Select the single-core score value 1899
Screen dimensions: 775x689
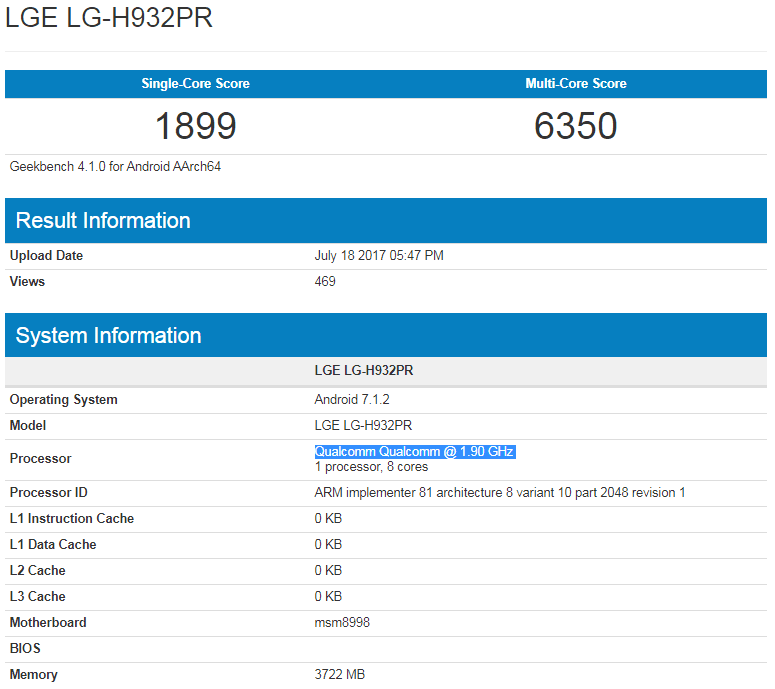tap(195, 126)
